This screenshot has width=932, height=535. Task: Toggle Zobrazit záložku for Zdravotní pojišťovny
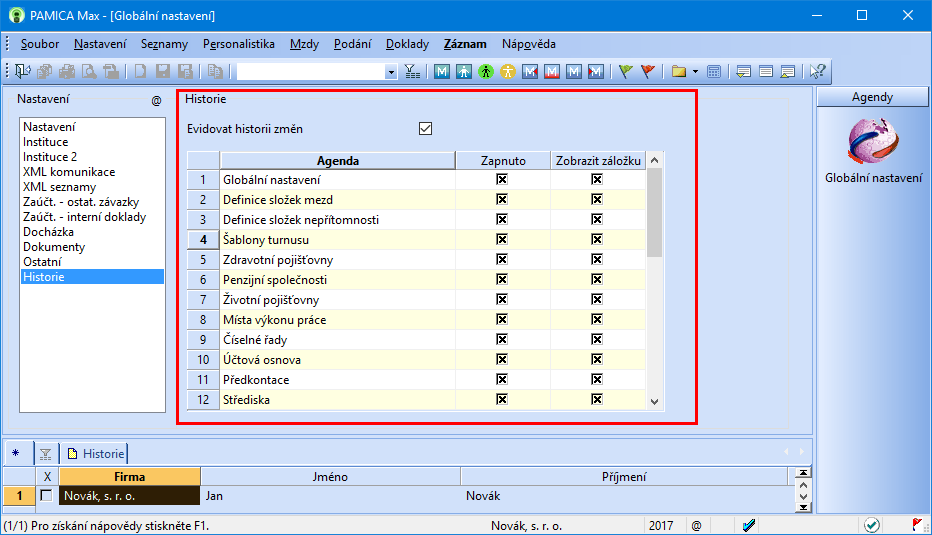coord(597,260)
